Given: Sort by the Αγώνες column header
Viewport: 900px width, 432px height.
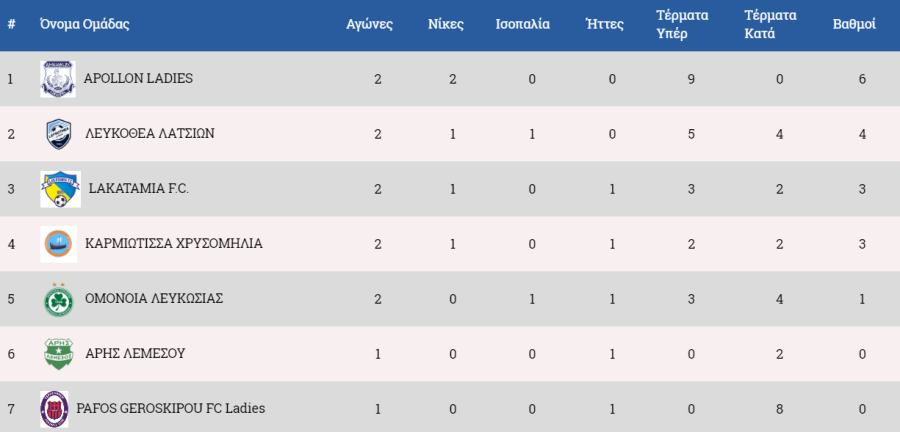Looking at the screenshot, I should tap(370, 25).
